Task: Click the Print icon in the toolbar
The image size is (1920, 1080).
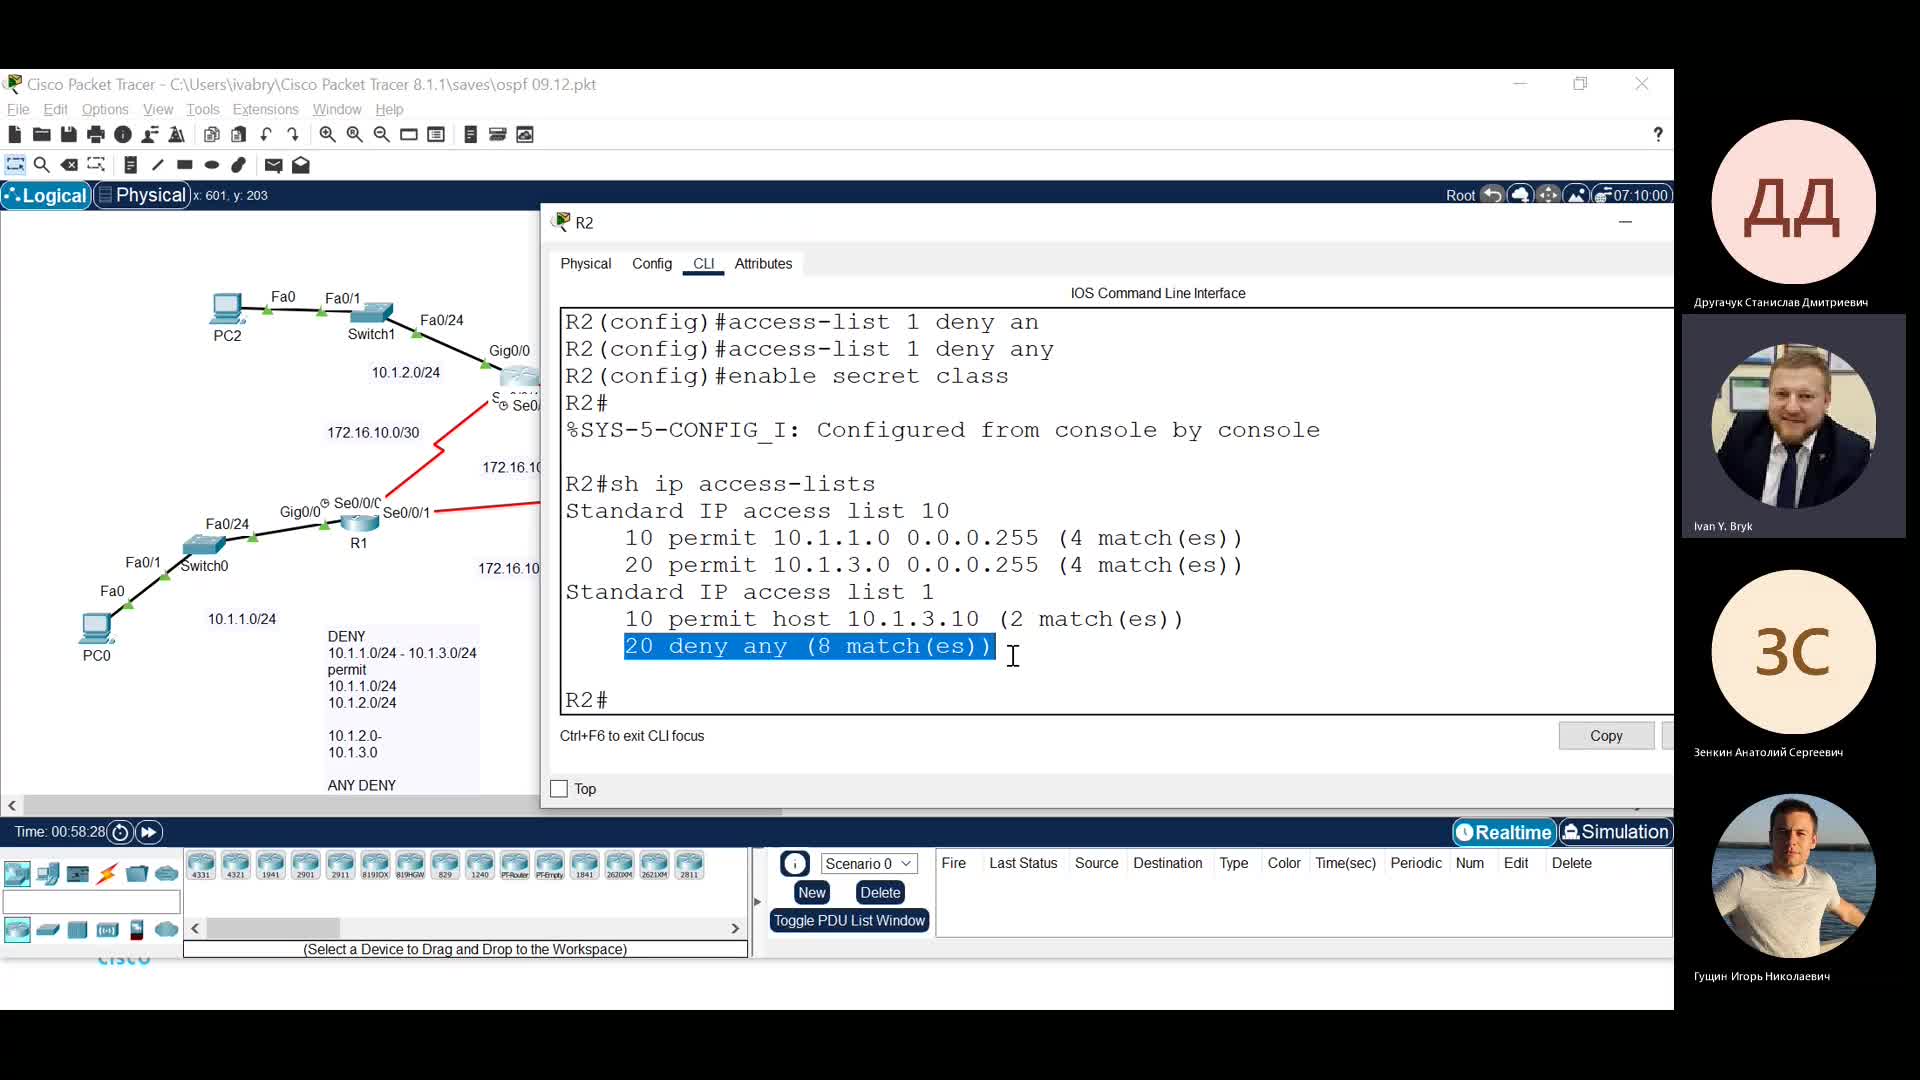Action: tap(96, 134)
